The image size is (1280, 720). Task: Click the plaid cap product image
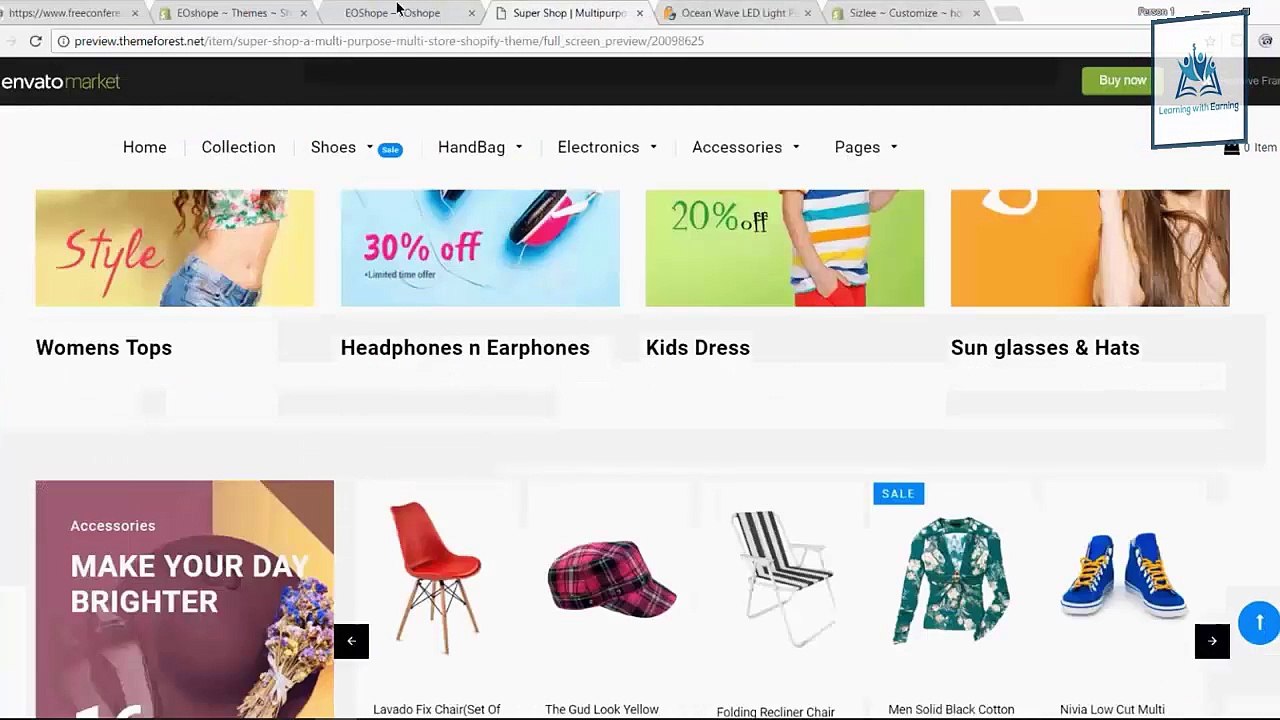(x=611, y=579)
